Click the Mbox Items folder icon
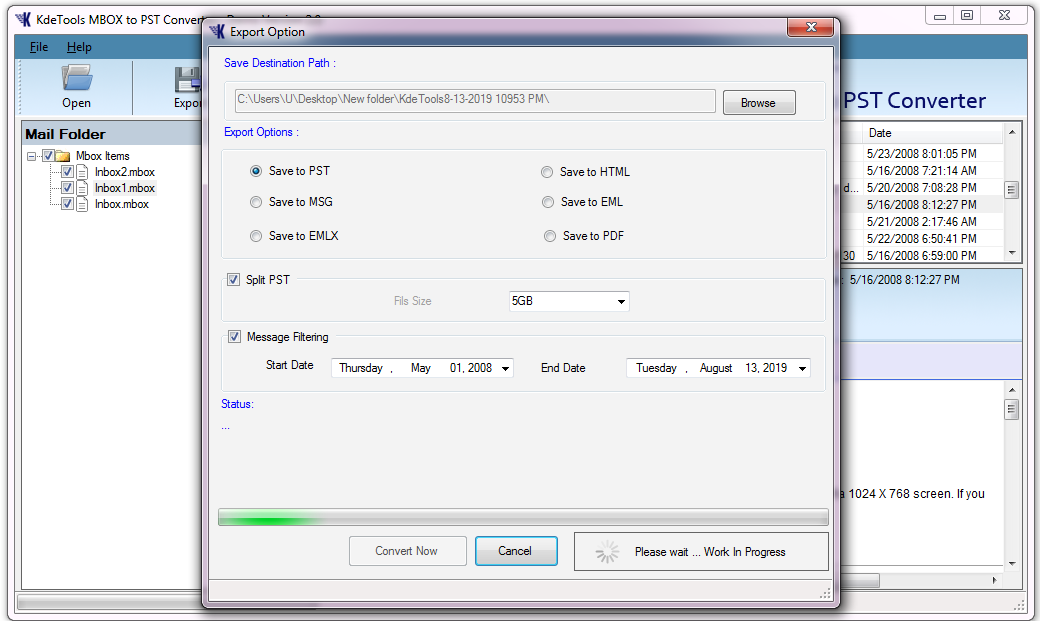1040x624 pixels. (x=63, y=156)
